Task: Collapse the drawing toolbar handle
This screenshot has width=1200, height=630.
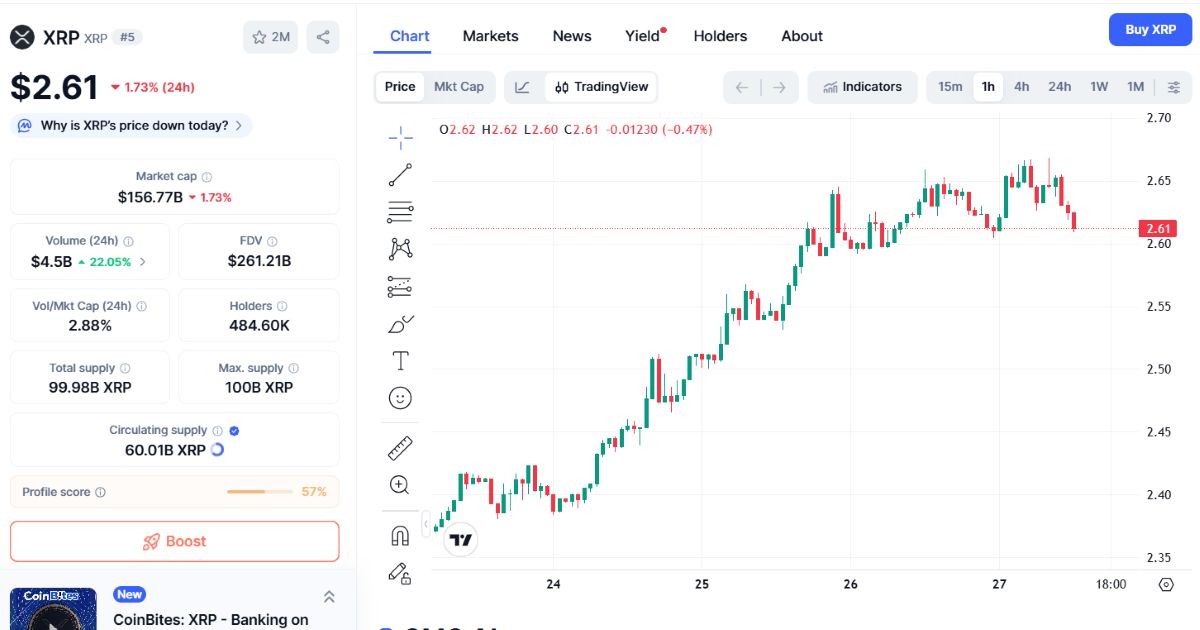Action: click(x=426, y=523)
